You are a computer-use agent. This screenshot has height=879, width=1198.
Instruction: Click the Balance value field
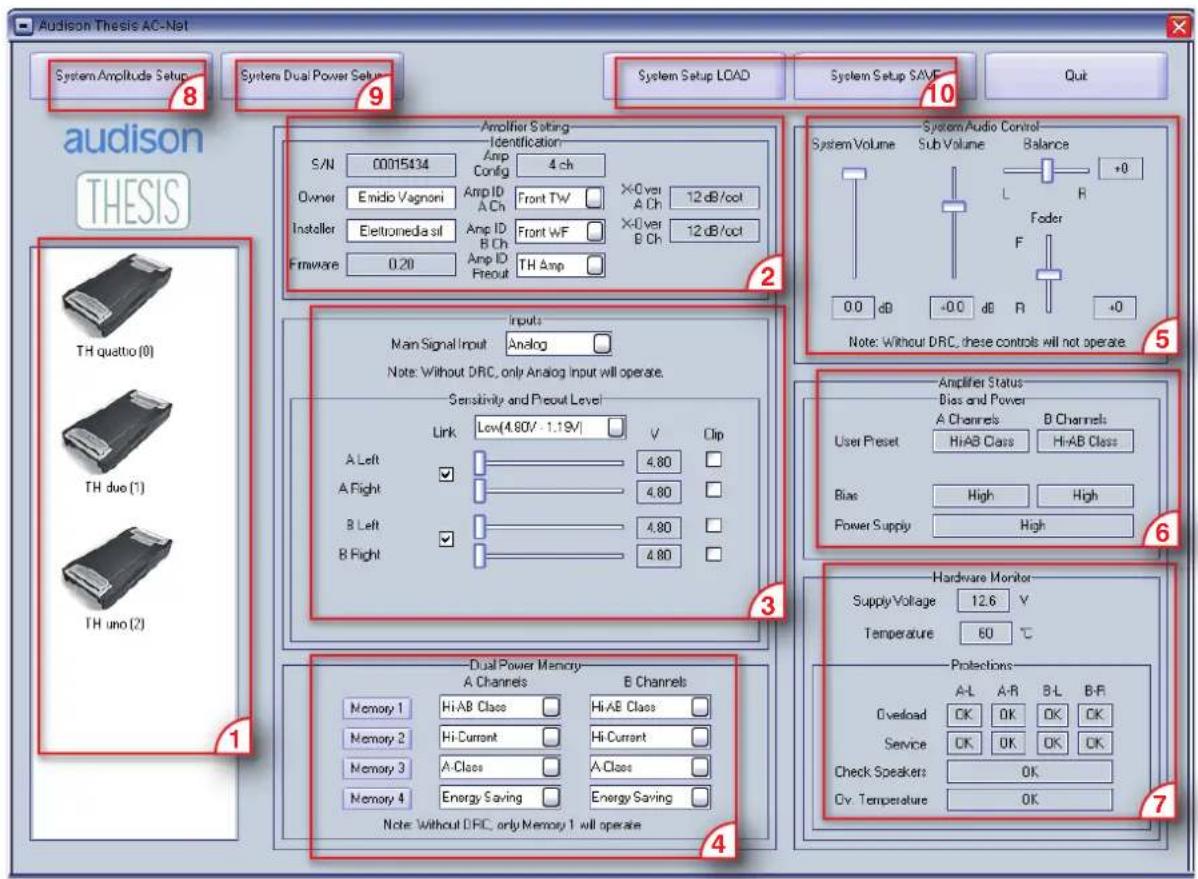1121,168
